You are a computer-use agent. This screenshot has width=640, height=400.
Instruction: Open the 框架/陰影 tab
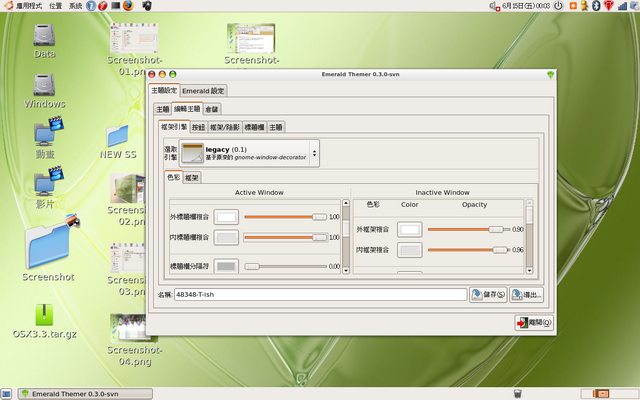[224, 127]
